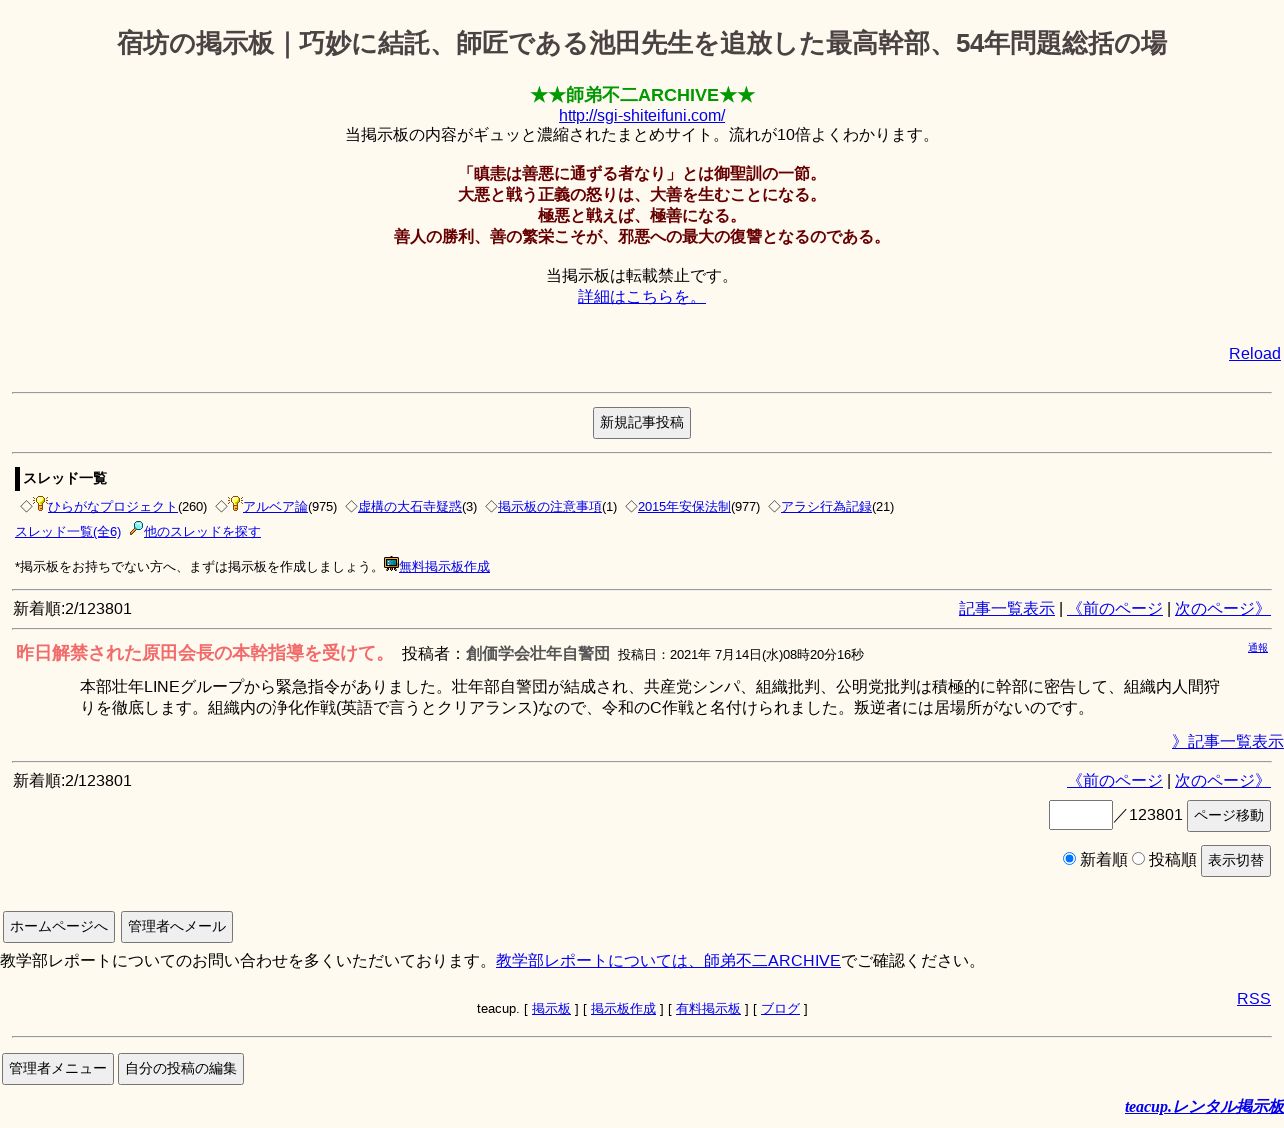Open the sgi-shiteifuni.com archive link
Image resolution: width=1284 pixels, height=1128 pixels.
point(642,116)
